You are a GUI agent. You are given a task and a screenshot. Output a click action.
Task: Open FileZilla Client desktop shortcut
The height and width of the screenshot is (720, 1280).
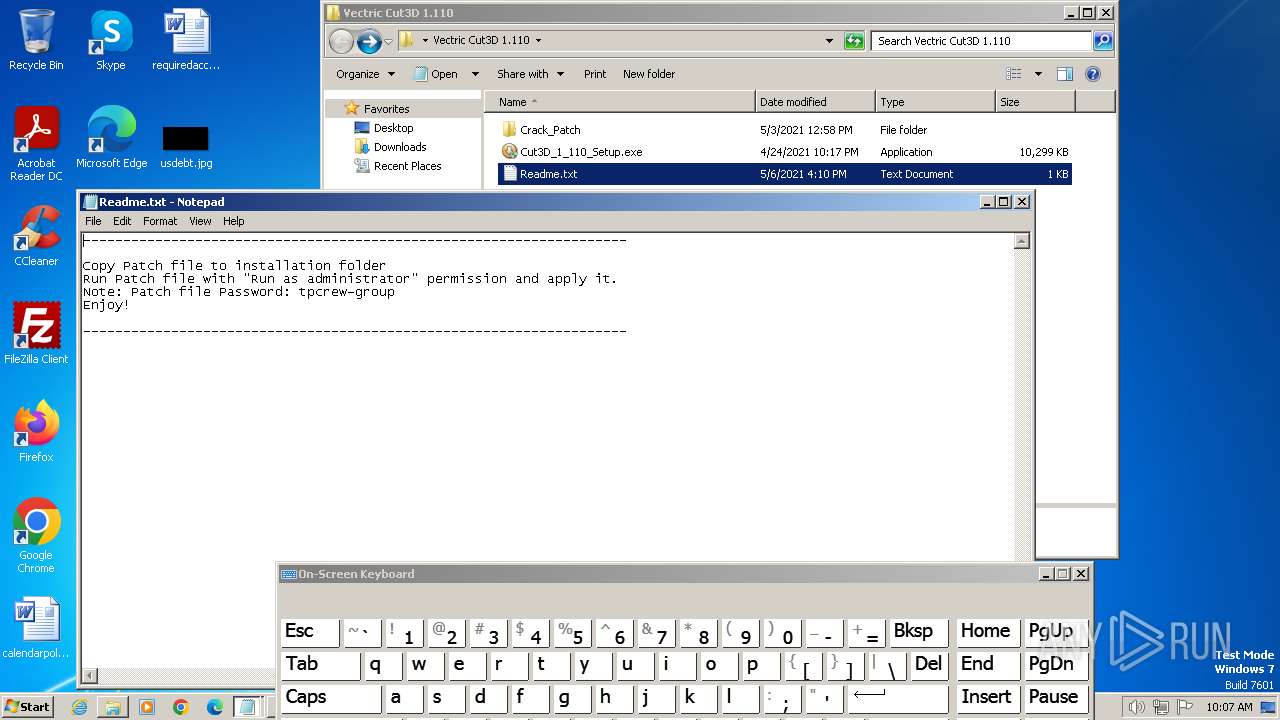(36, 334)
